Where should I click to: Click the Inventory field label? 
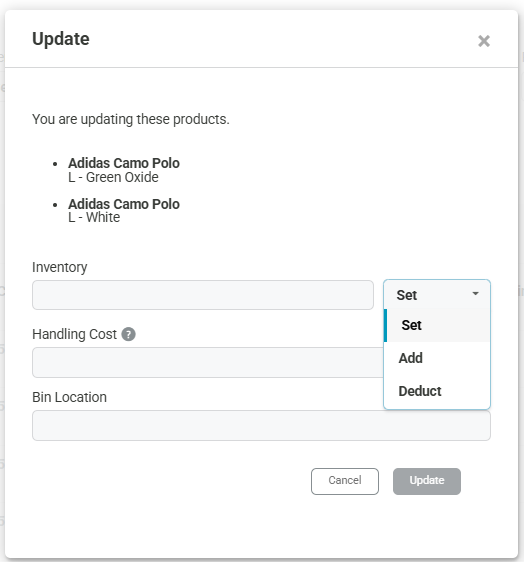[x=59, y=267]
